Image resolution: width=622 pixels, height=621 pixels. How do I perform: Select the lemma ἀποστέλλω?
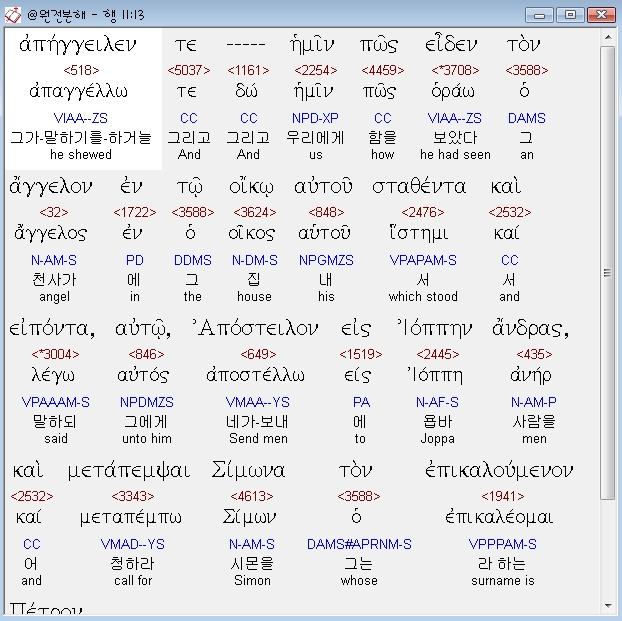(255, 375)
